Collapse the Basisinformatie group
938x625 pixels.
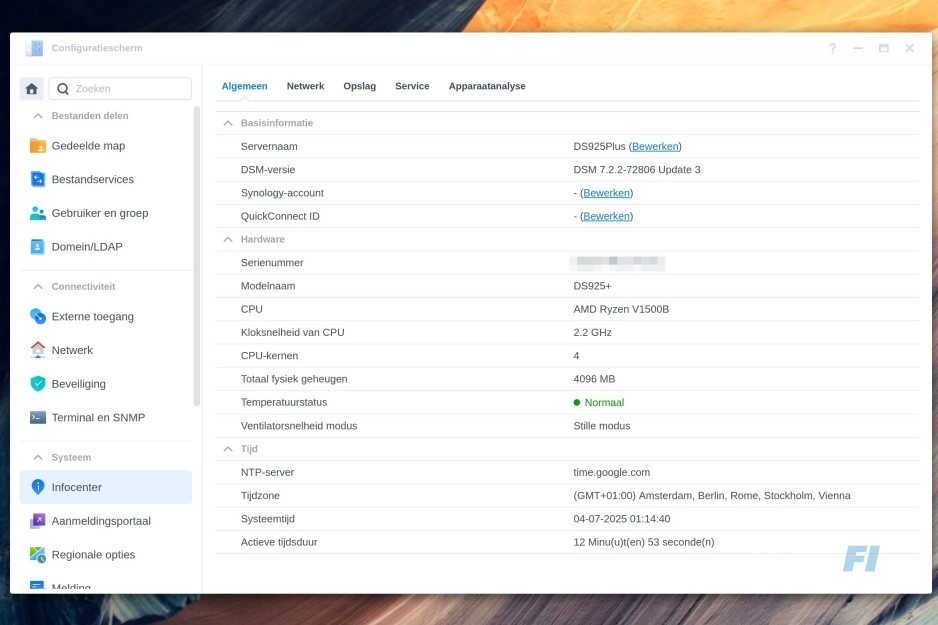pos(228,123)
